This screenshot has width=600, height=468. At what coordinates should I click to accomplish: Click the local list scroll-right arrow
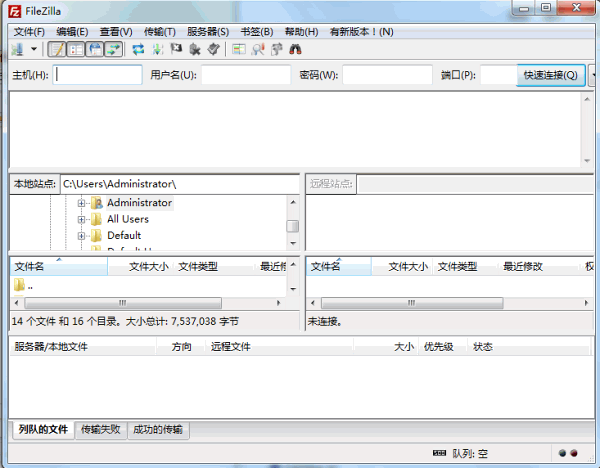pos(279,303)
